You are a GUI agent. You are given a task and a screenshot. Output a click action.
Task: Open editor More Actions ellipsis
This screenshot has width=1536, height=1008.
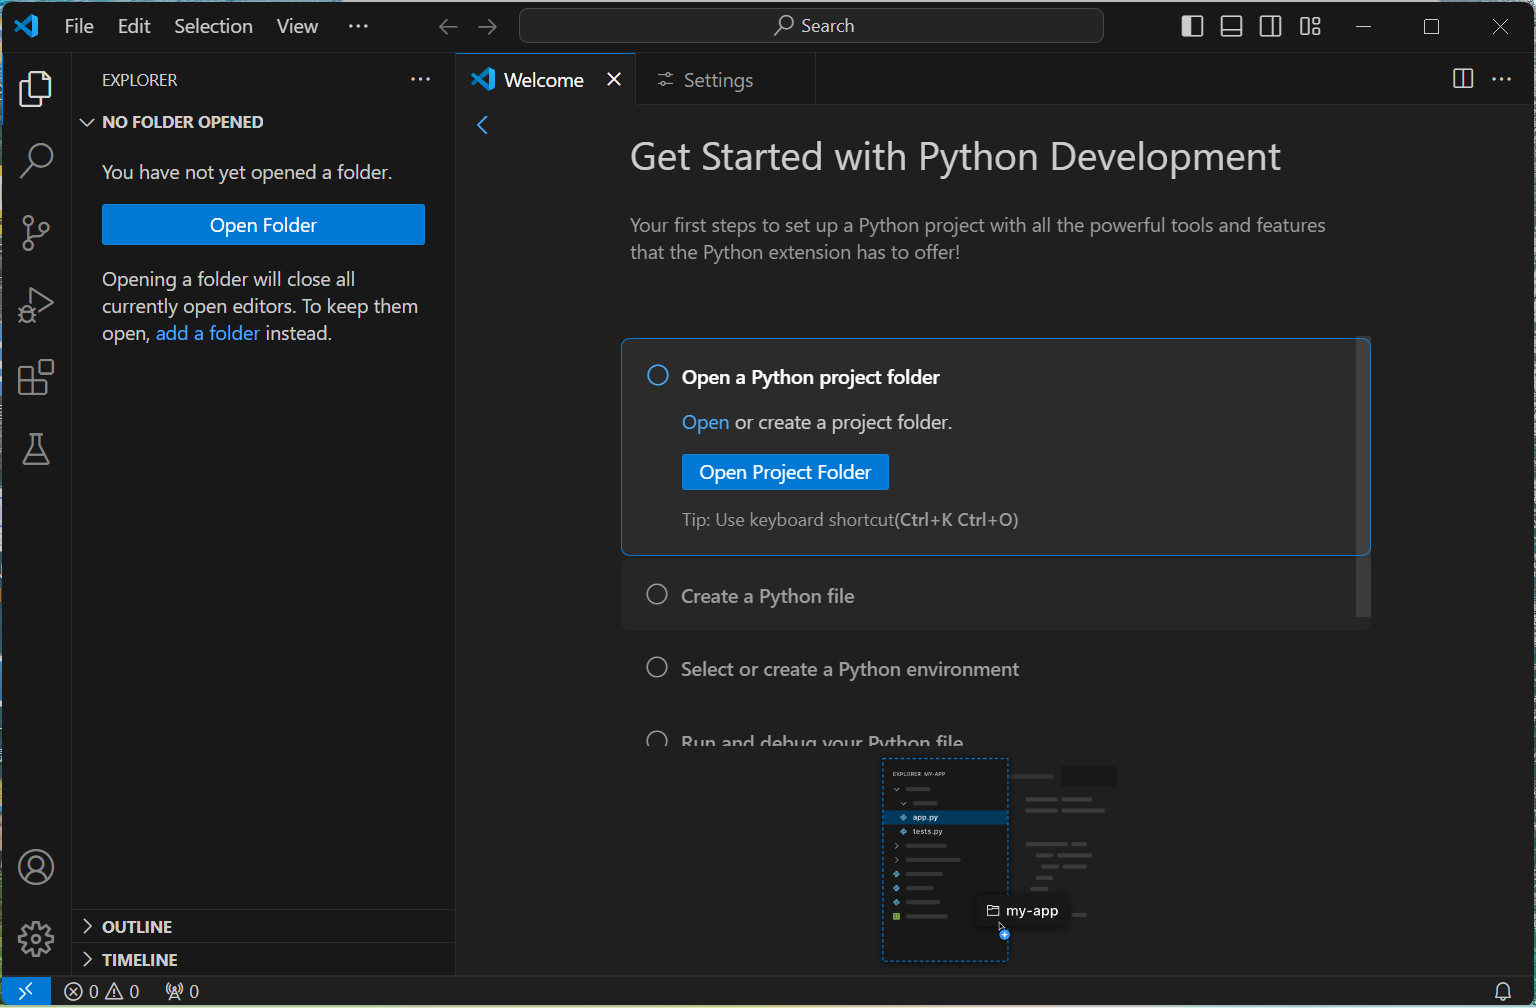(x=1501, y=79)
